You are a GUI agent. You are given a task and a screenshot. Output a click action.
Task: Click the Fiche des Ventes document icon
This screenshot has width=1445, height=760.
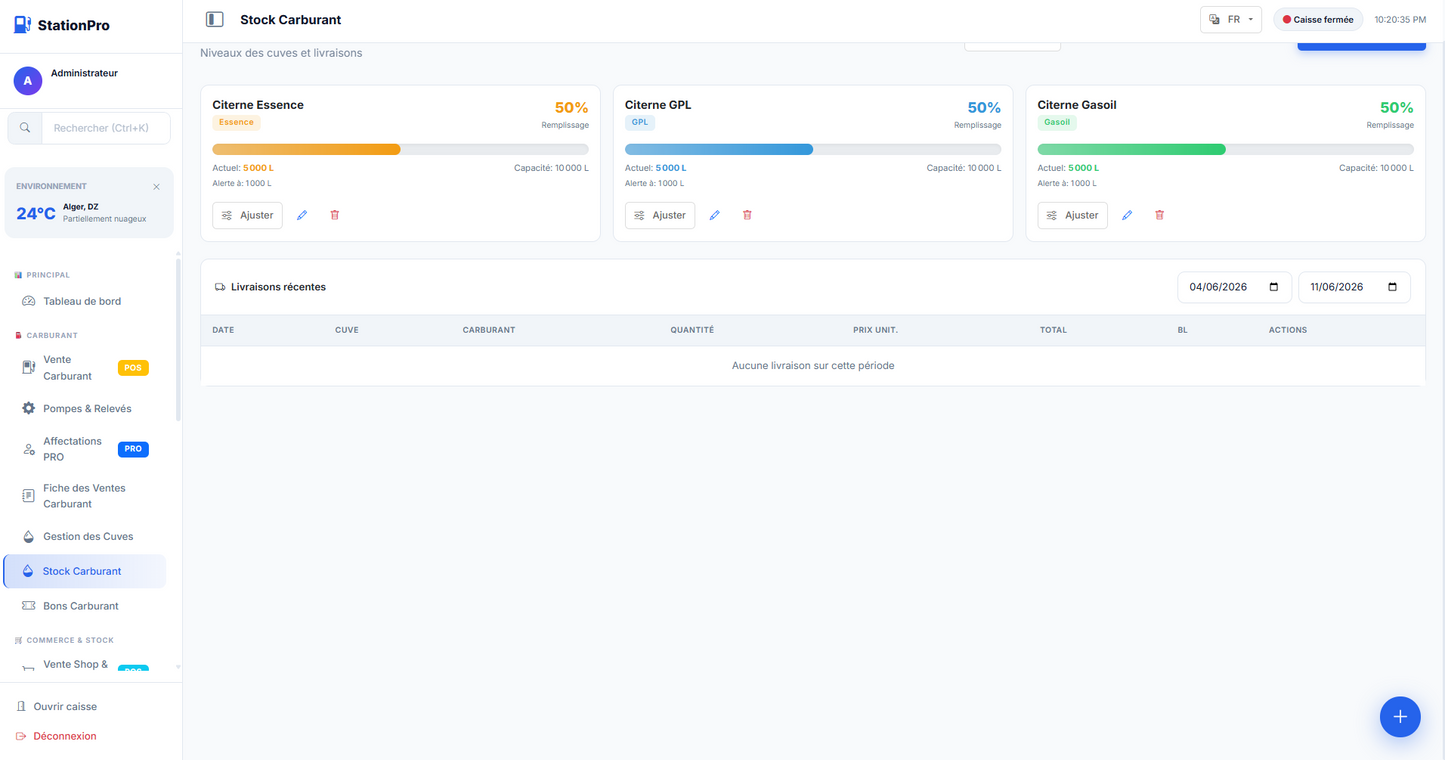(28, 496)
